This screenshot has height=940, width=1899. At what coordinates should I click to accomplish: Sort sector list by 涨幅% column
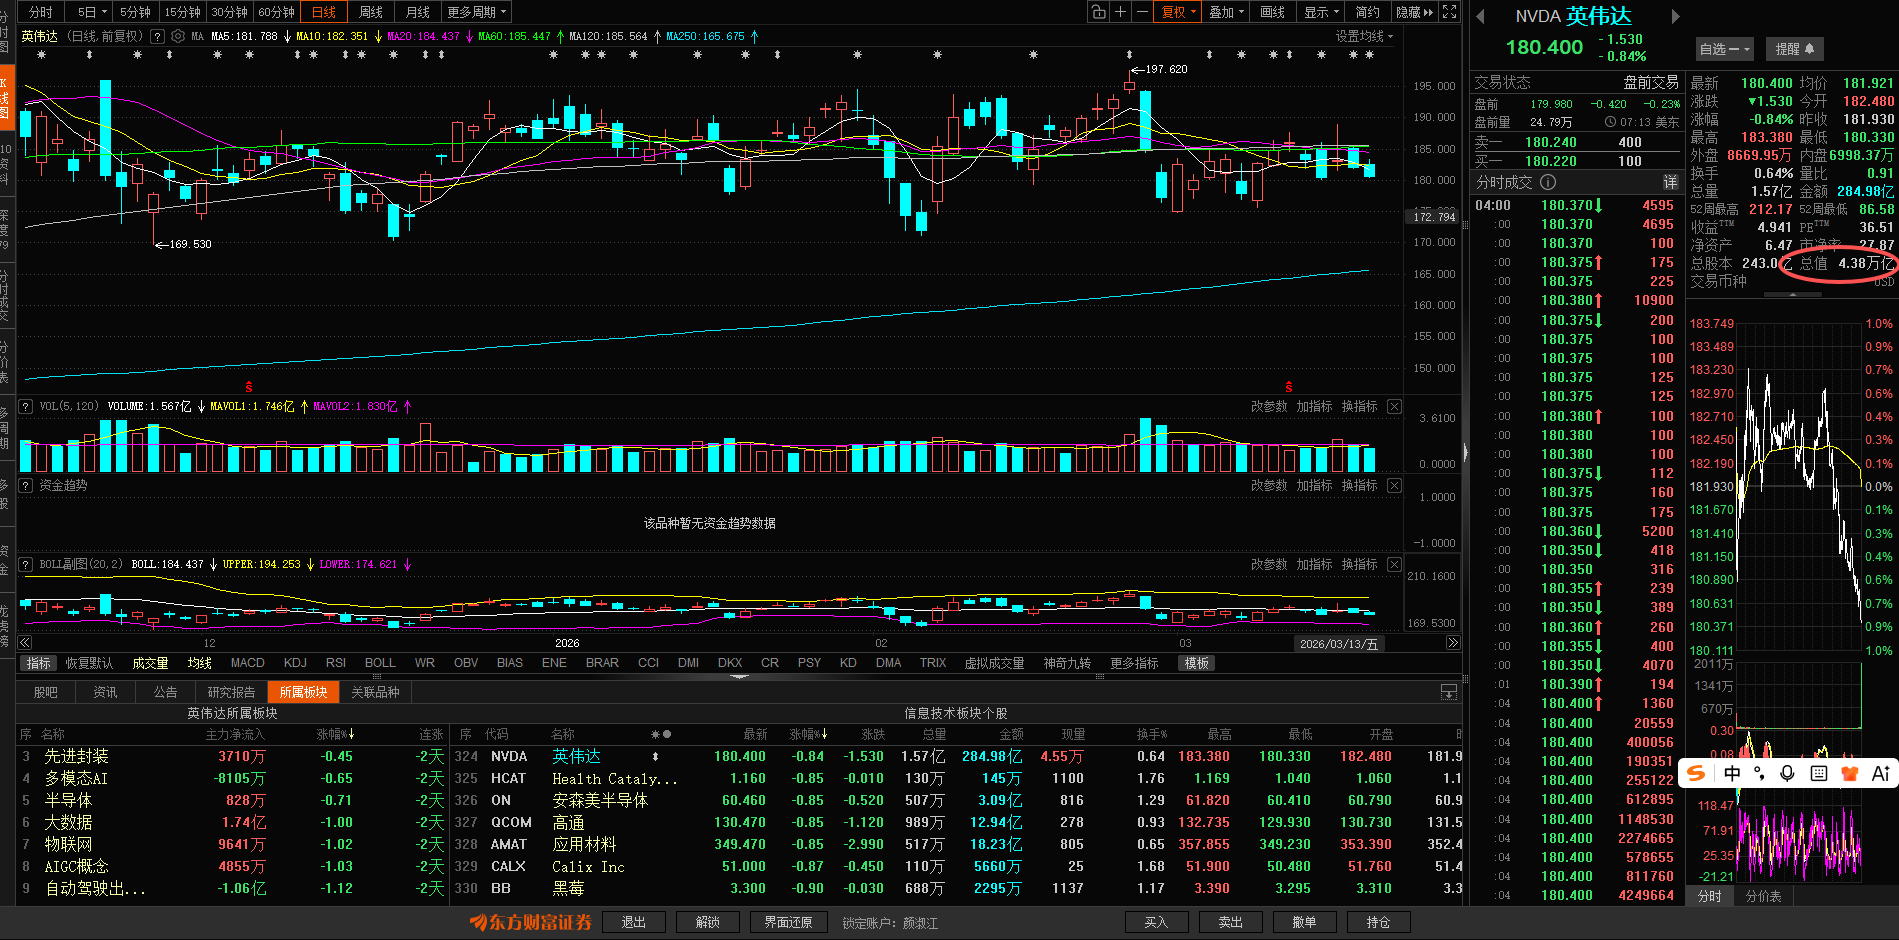[x=335, y=734]
